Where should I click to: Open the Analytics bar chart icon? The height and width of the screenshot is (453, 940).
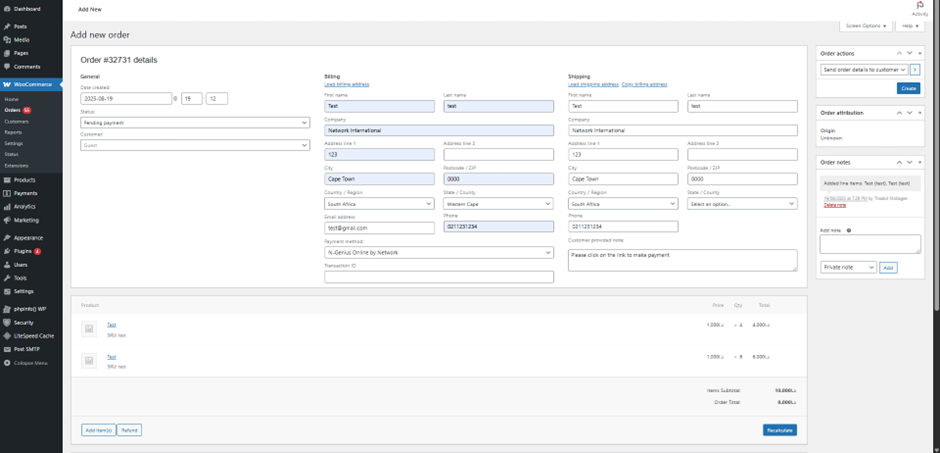coord(7,207)
